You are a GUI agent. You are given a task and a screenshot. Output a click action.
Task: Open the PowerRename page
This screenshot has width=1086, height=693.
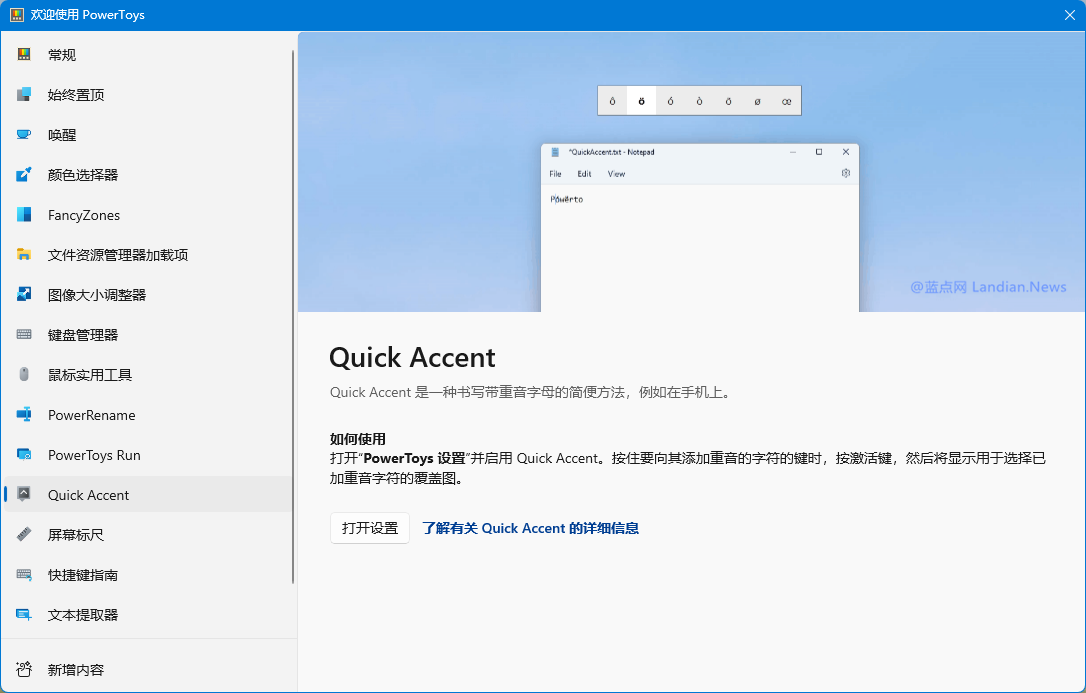click(148, 415)
